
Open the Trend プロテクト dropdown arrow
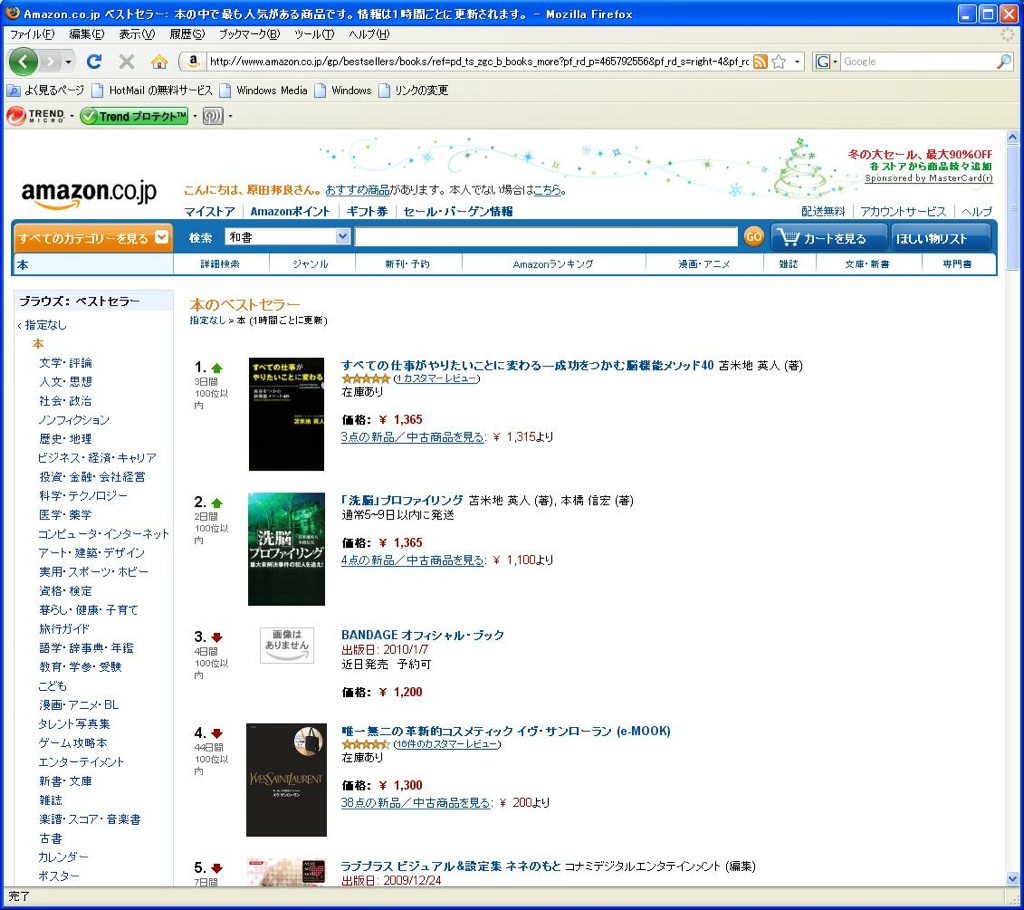click(195, 116)
